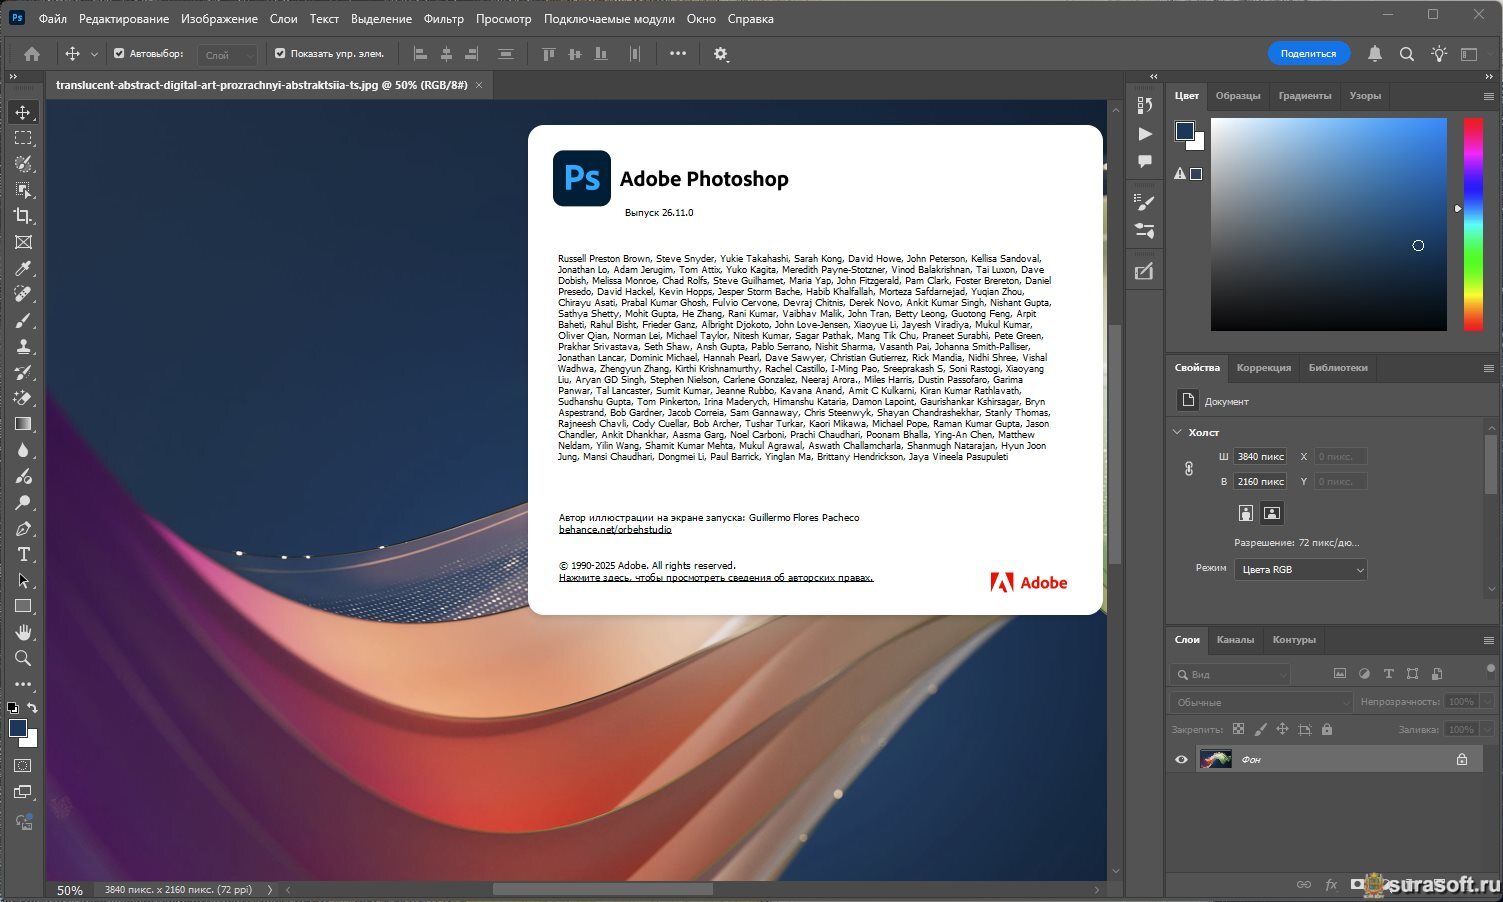Select the Eyedropper tool

pos(23,268)
